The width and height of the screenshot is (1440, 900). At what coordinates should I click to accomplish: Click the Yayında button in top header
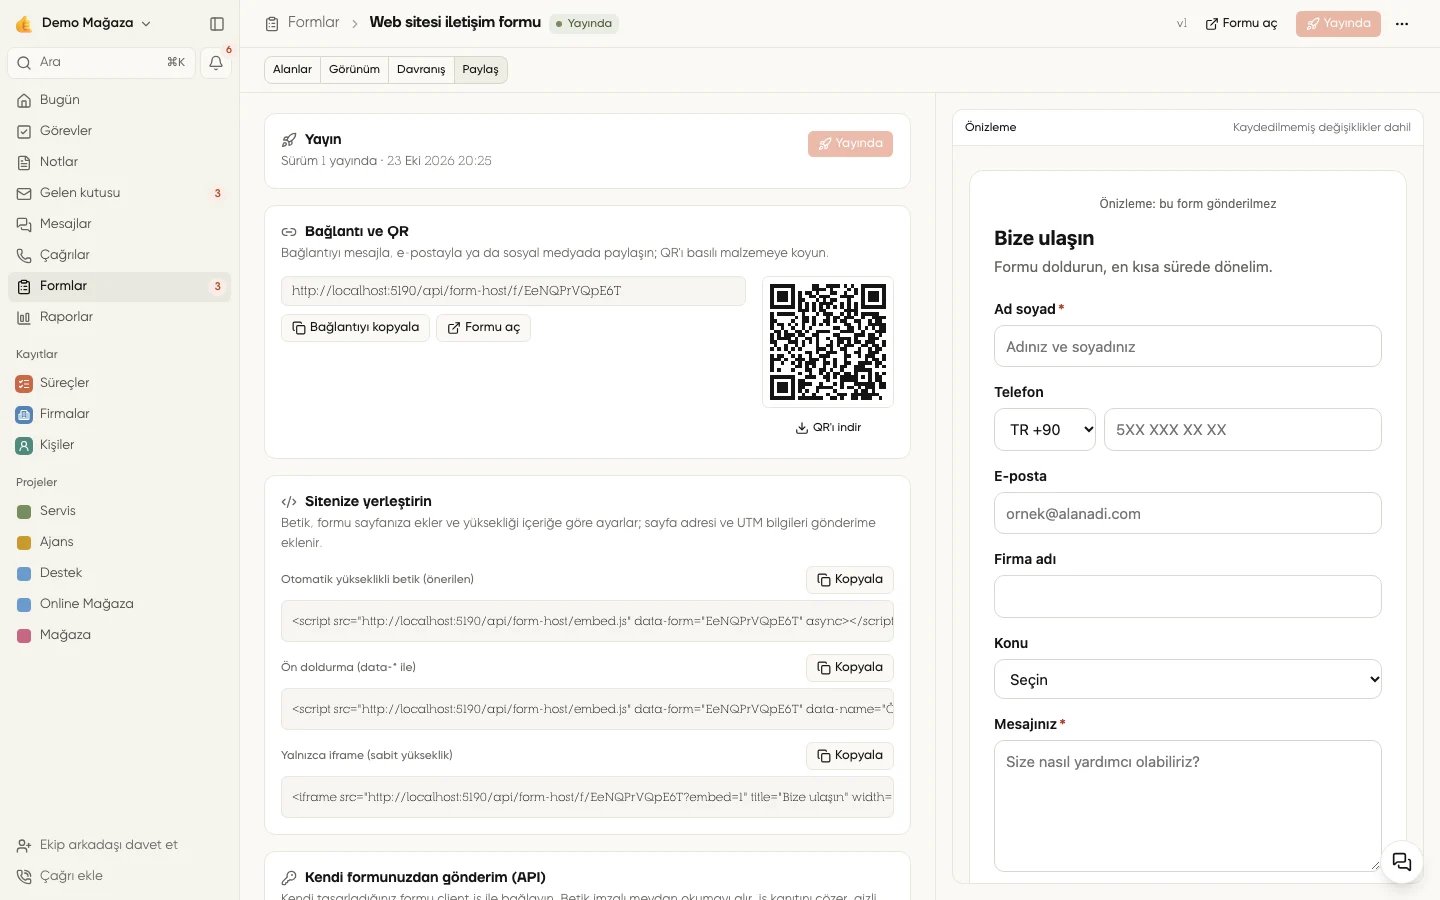(1338, 24)
